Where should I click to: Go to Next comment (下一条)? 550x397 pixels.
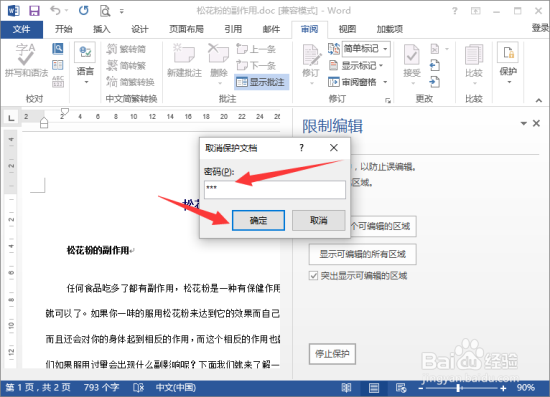pyautogui.click(x=256, y=65)
